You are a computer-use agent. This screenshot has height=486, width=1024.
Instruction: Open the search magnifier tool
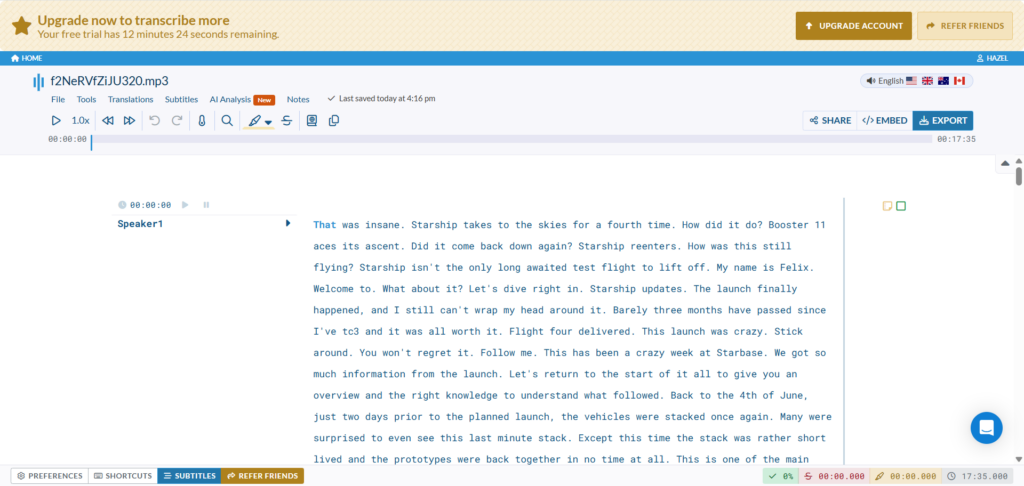point(227,121)
